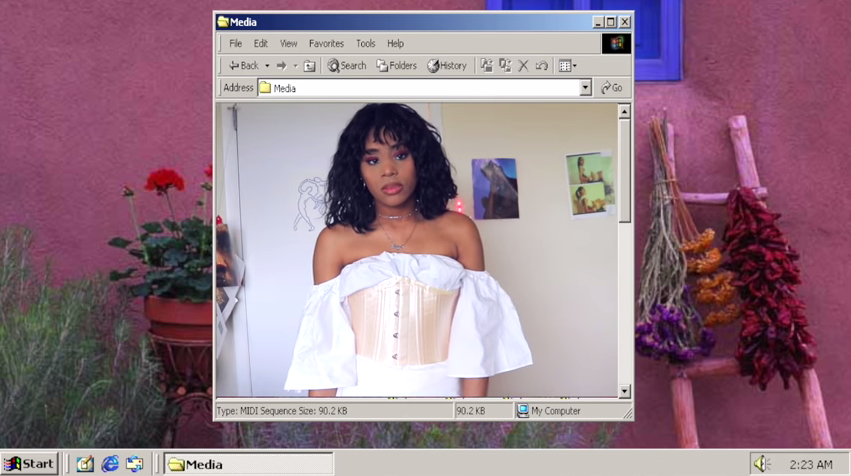Image resolution: width=851 pixels, height=476 pixels.
Task: Click the Media taskbar button
Action: click(249, 465)
